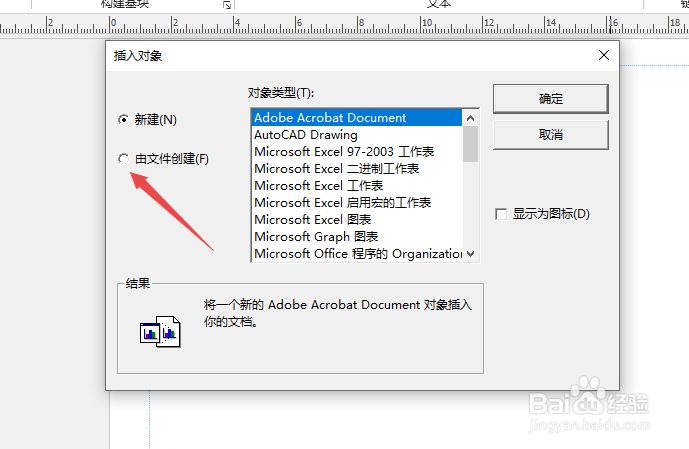Select Adobe Acrobat Document in the list
Screen dimensions: 689x449
[357, 118]
